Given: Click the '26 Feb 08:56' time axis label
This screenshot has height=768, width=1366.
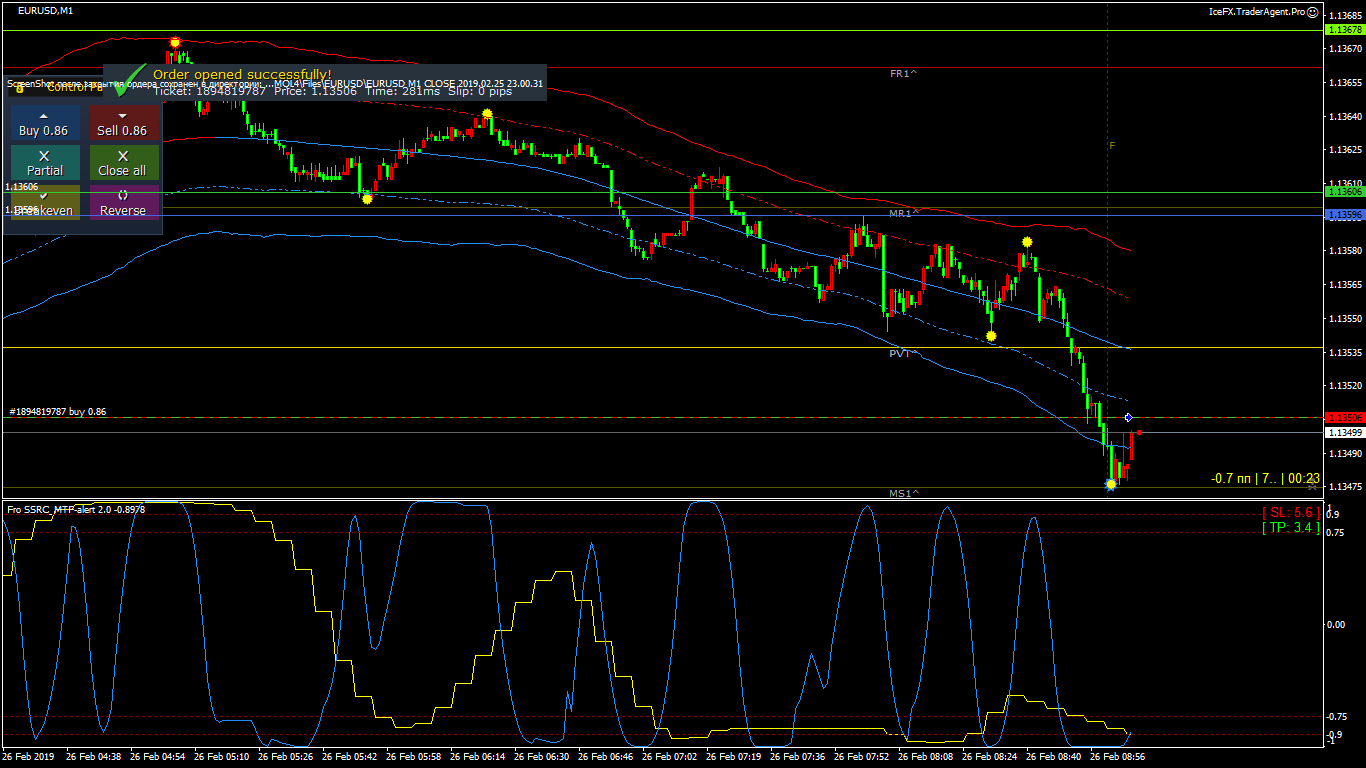Looking at the screenshot, I should coord(1117,757).
